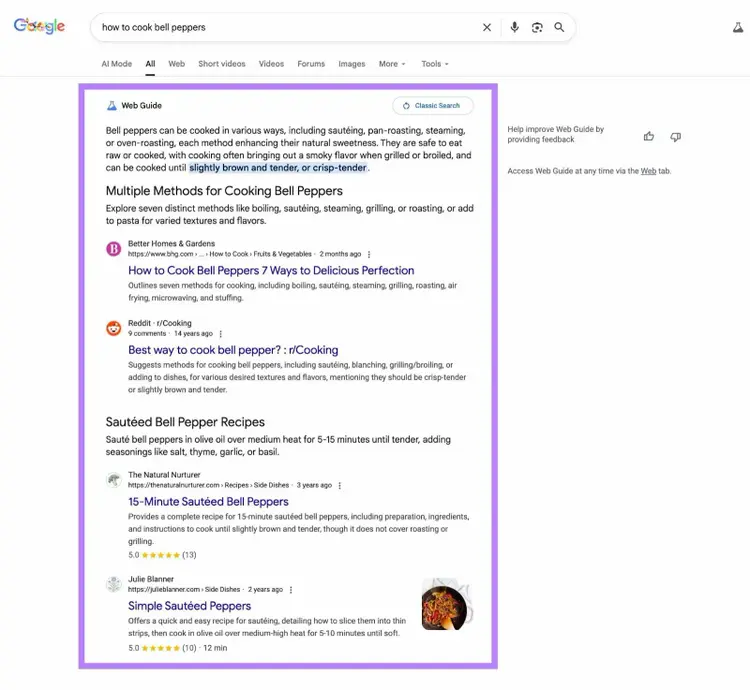750x690 pixels.
Task: Open more options for Natural Nurturer result
Action: point(340,485)
